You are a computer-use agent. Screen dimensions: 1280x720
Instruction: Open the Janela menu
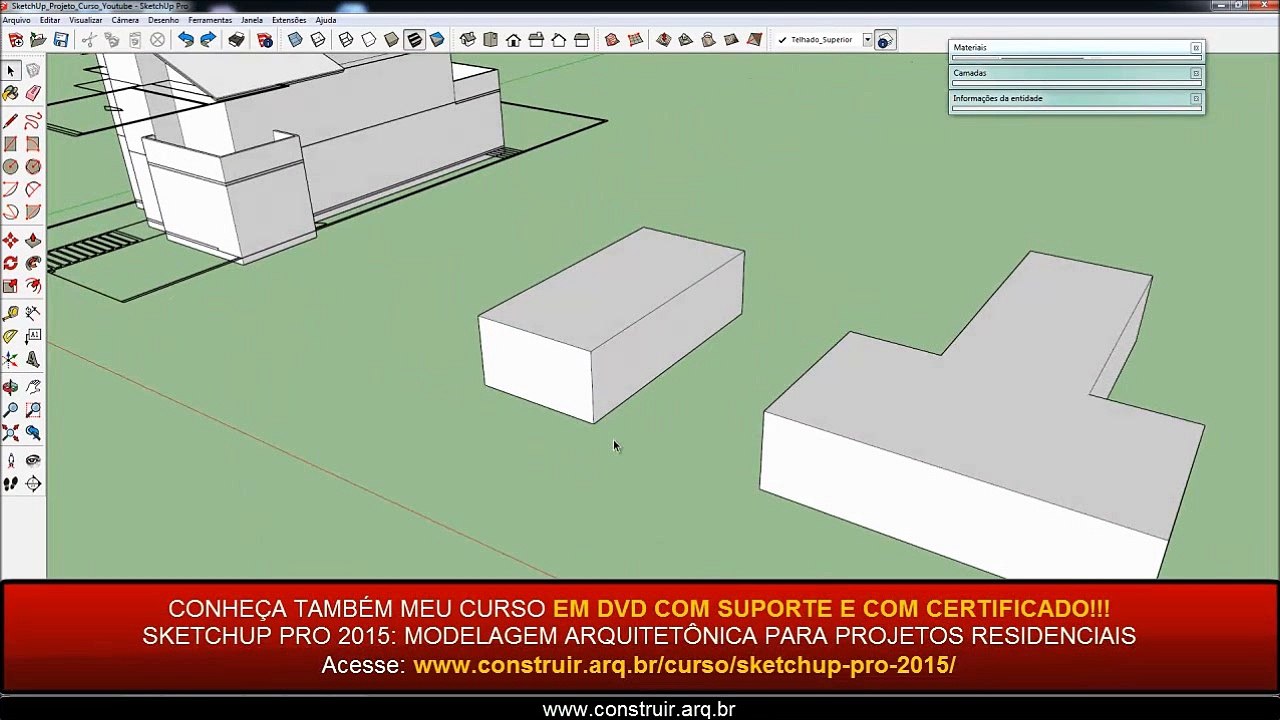click(x=252, y=20)
